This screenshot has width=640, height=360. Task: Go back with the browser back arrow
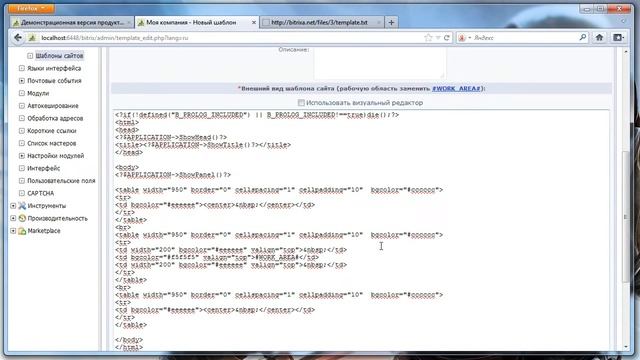pyautogui.click(x=18, y=38)
